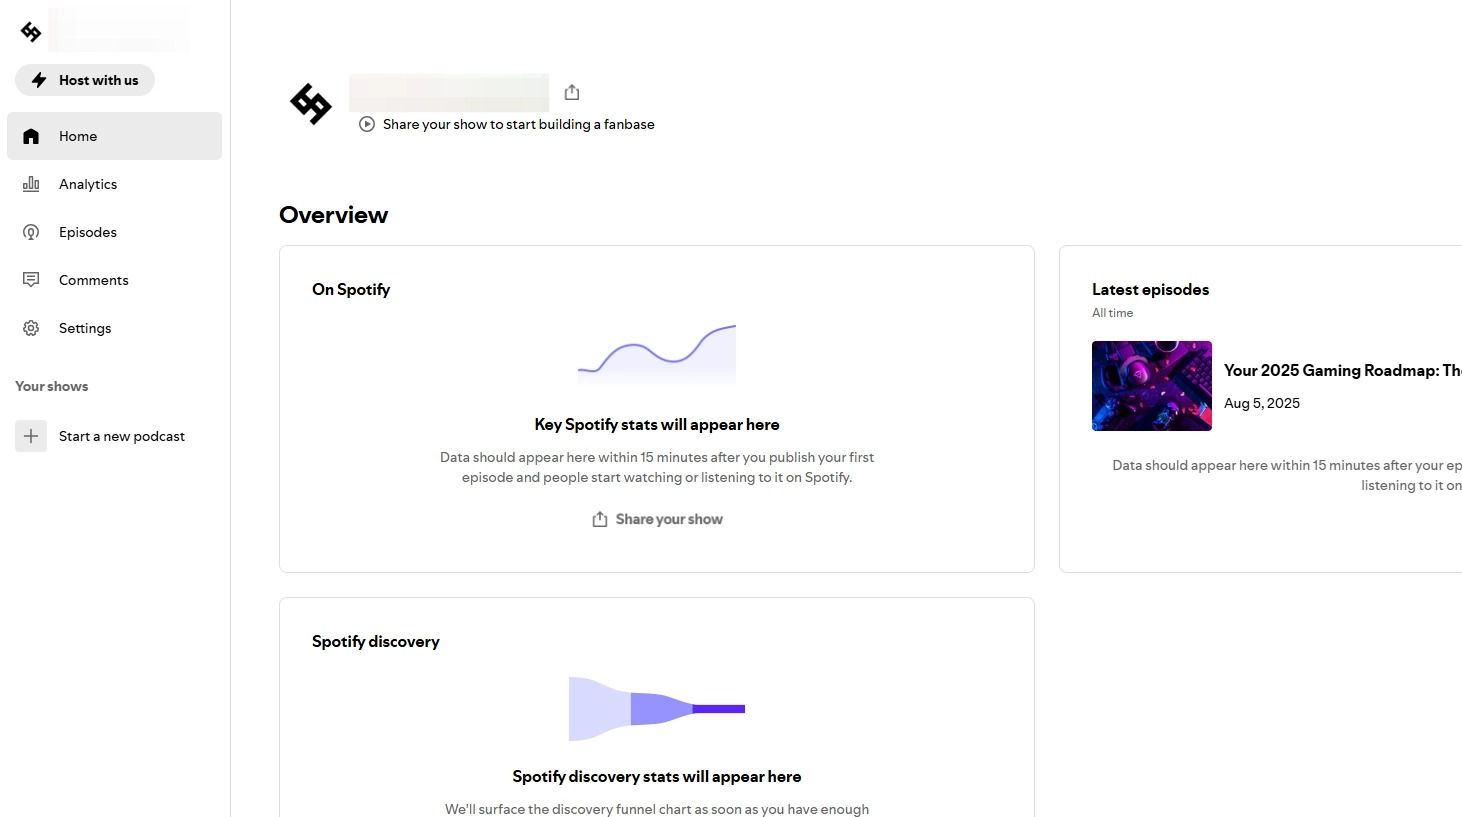1462x817 pixels.
Task: Click the lightning bolt Host icon
Action: (x=39, y=80)
